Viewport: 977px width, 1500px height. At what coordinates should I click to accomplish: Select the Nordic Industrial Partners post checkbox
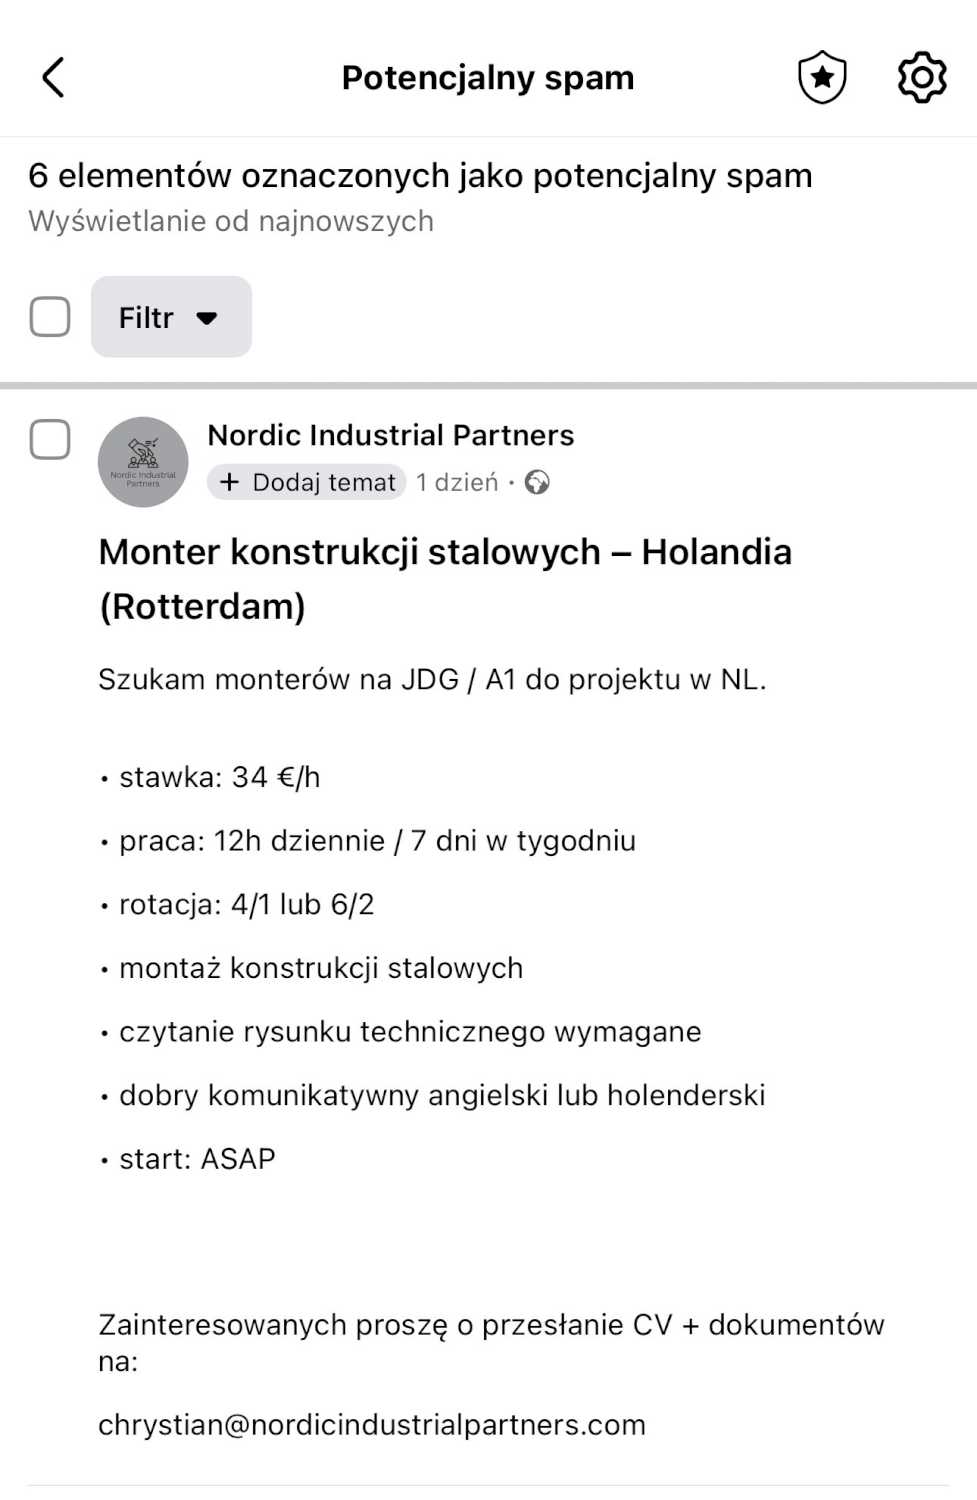point(50,440)
